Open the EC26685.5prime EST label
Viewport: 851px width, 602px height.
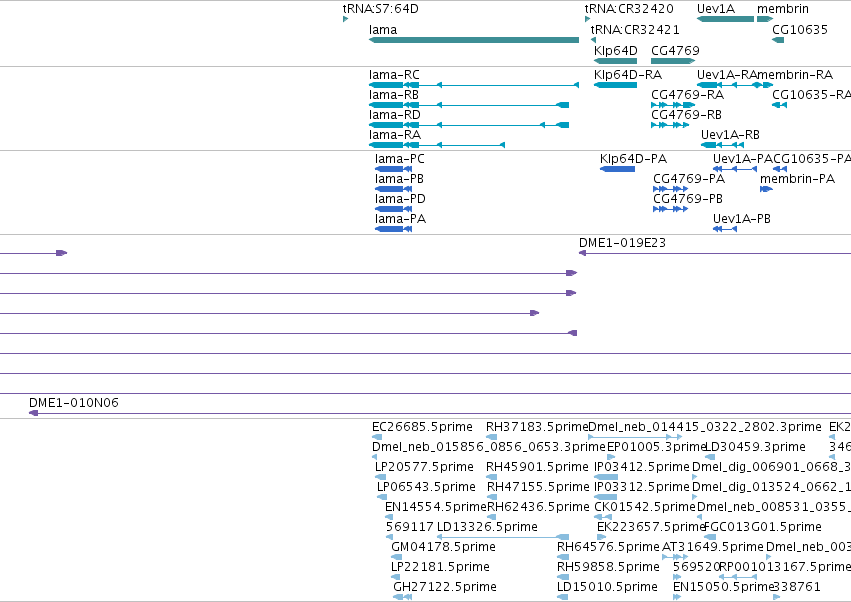422,427
